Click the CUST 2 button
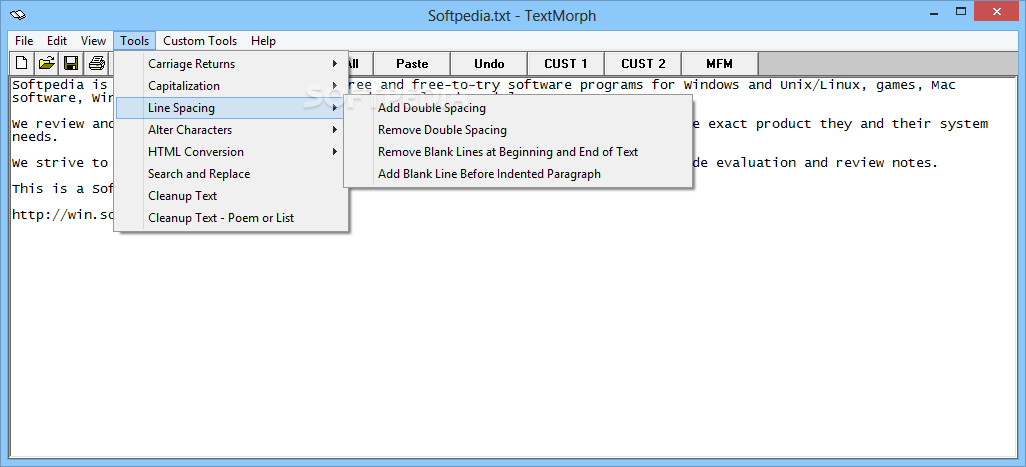The height and width of the screenshot is (467, 1026). point(643,63)
